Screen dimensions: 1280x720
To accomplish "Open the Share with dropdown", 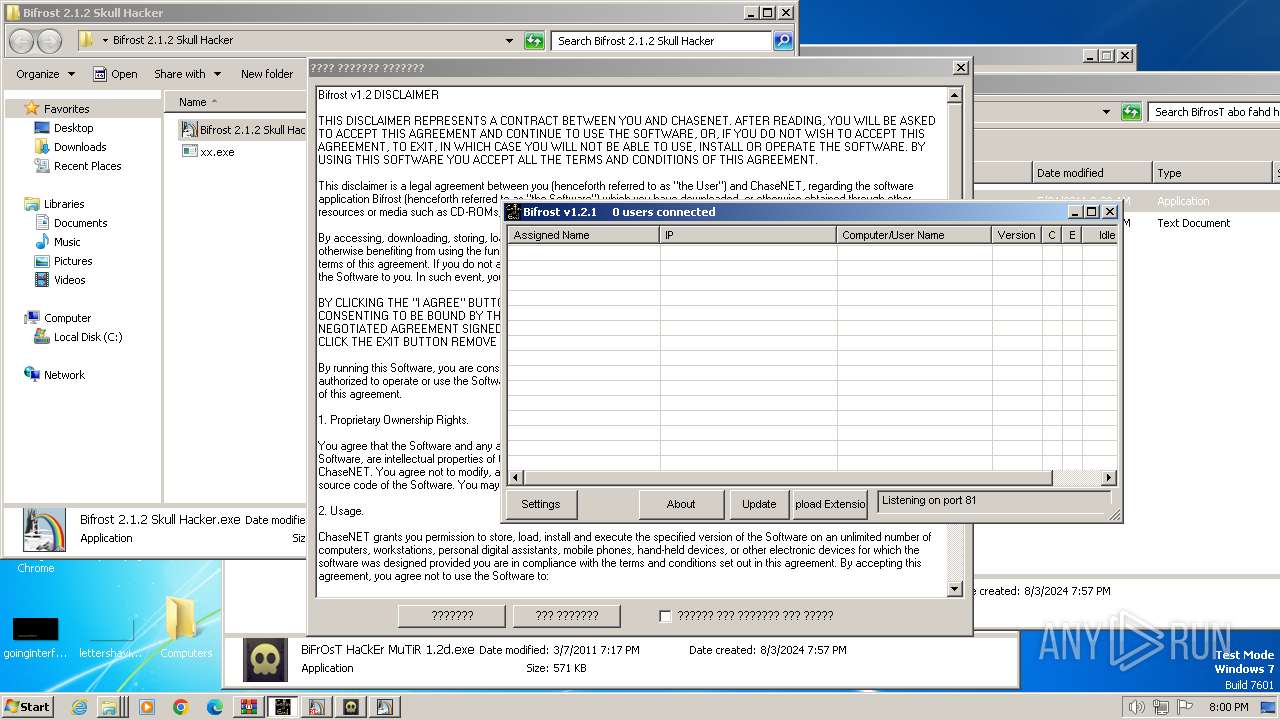I will tap(186, 74).
